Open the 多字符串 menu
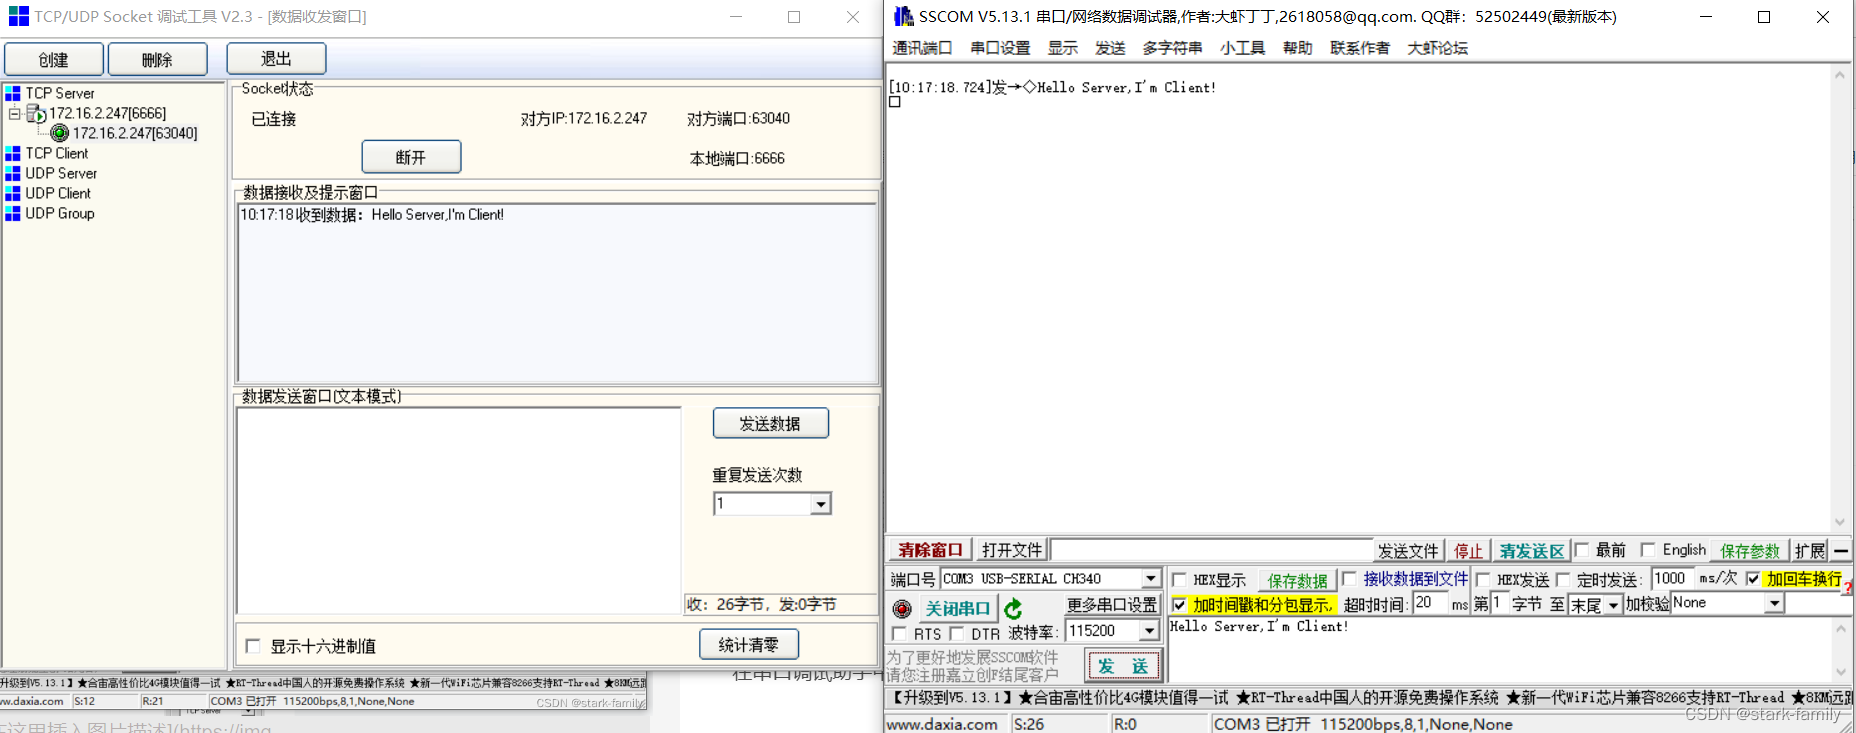Viewport: 1856px width, 733px height. click(1172, 48)
